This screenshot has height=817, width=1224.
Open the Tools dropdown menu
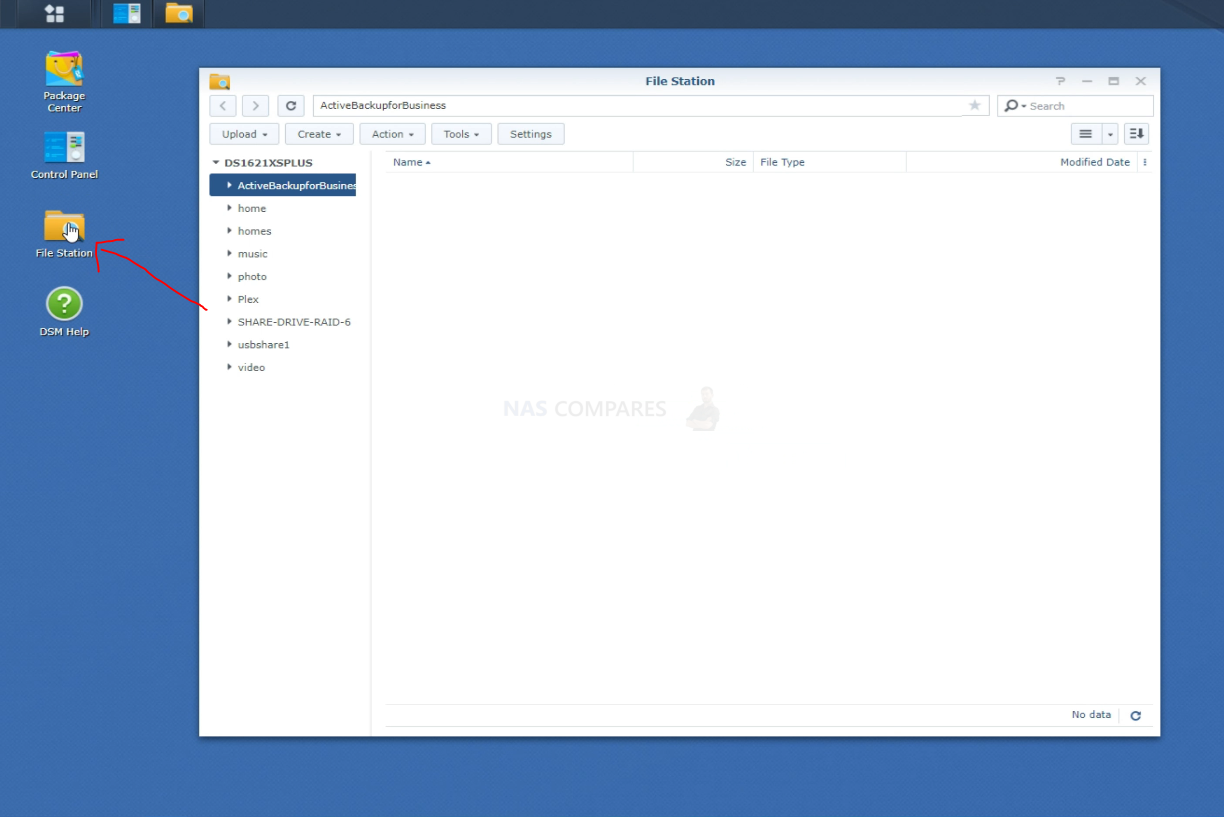pos(461,134)
